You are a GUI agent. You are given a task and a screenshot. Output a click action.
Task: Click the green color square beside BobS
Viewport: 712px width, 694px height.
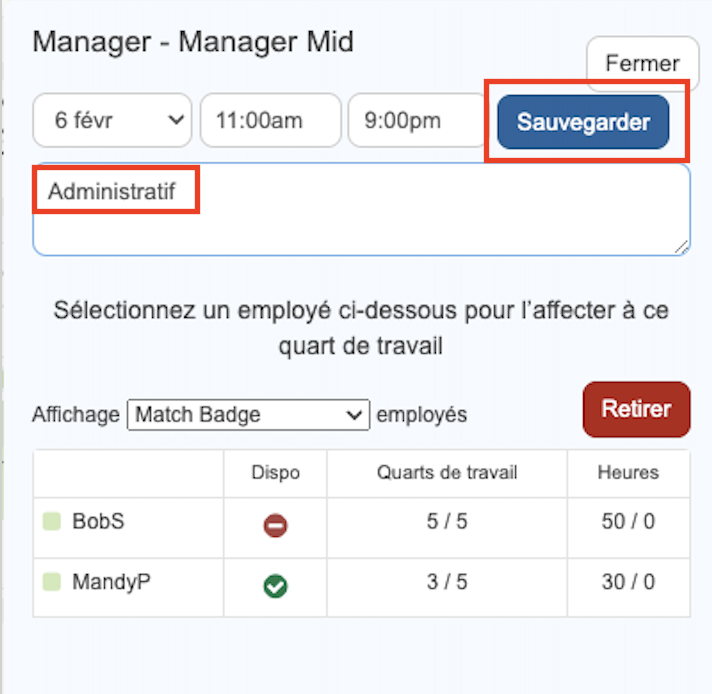(51, 522)
